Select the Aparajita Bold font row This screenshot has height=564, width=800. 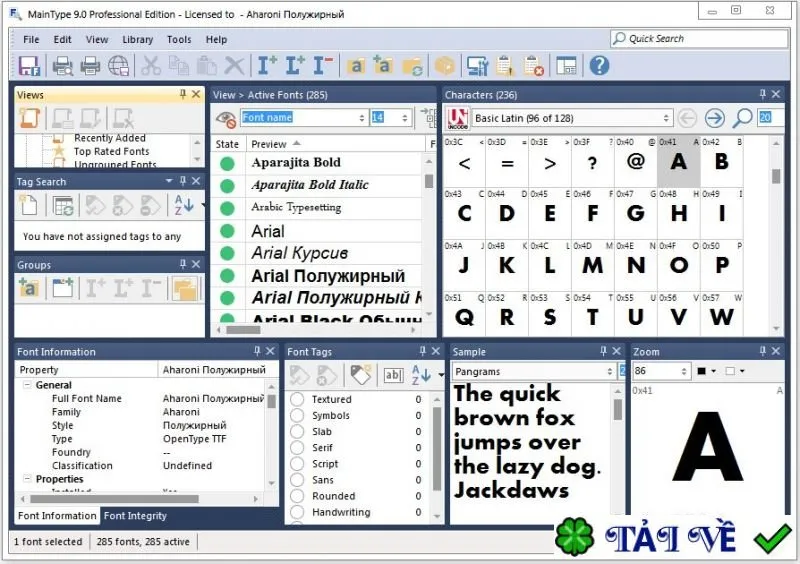click(x=316, y=163)
